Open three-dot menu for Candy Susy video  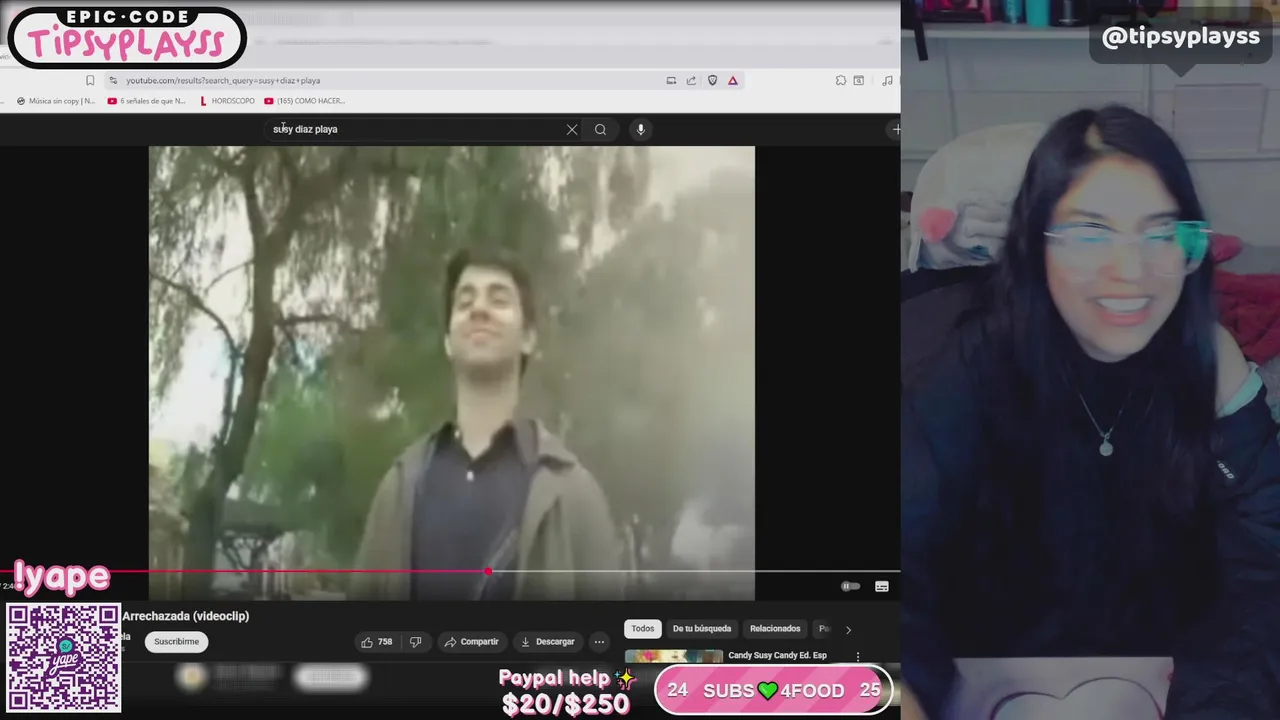tap(857, 657)
